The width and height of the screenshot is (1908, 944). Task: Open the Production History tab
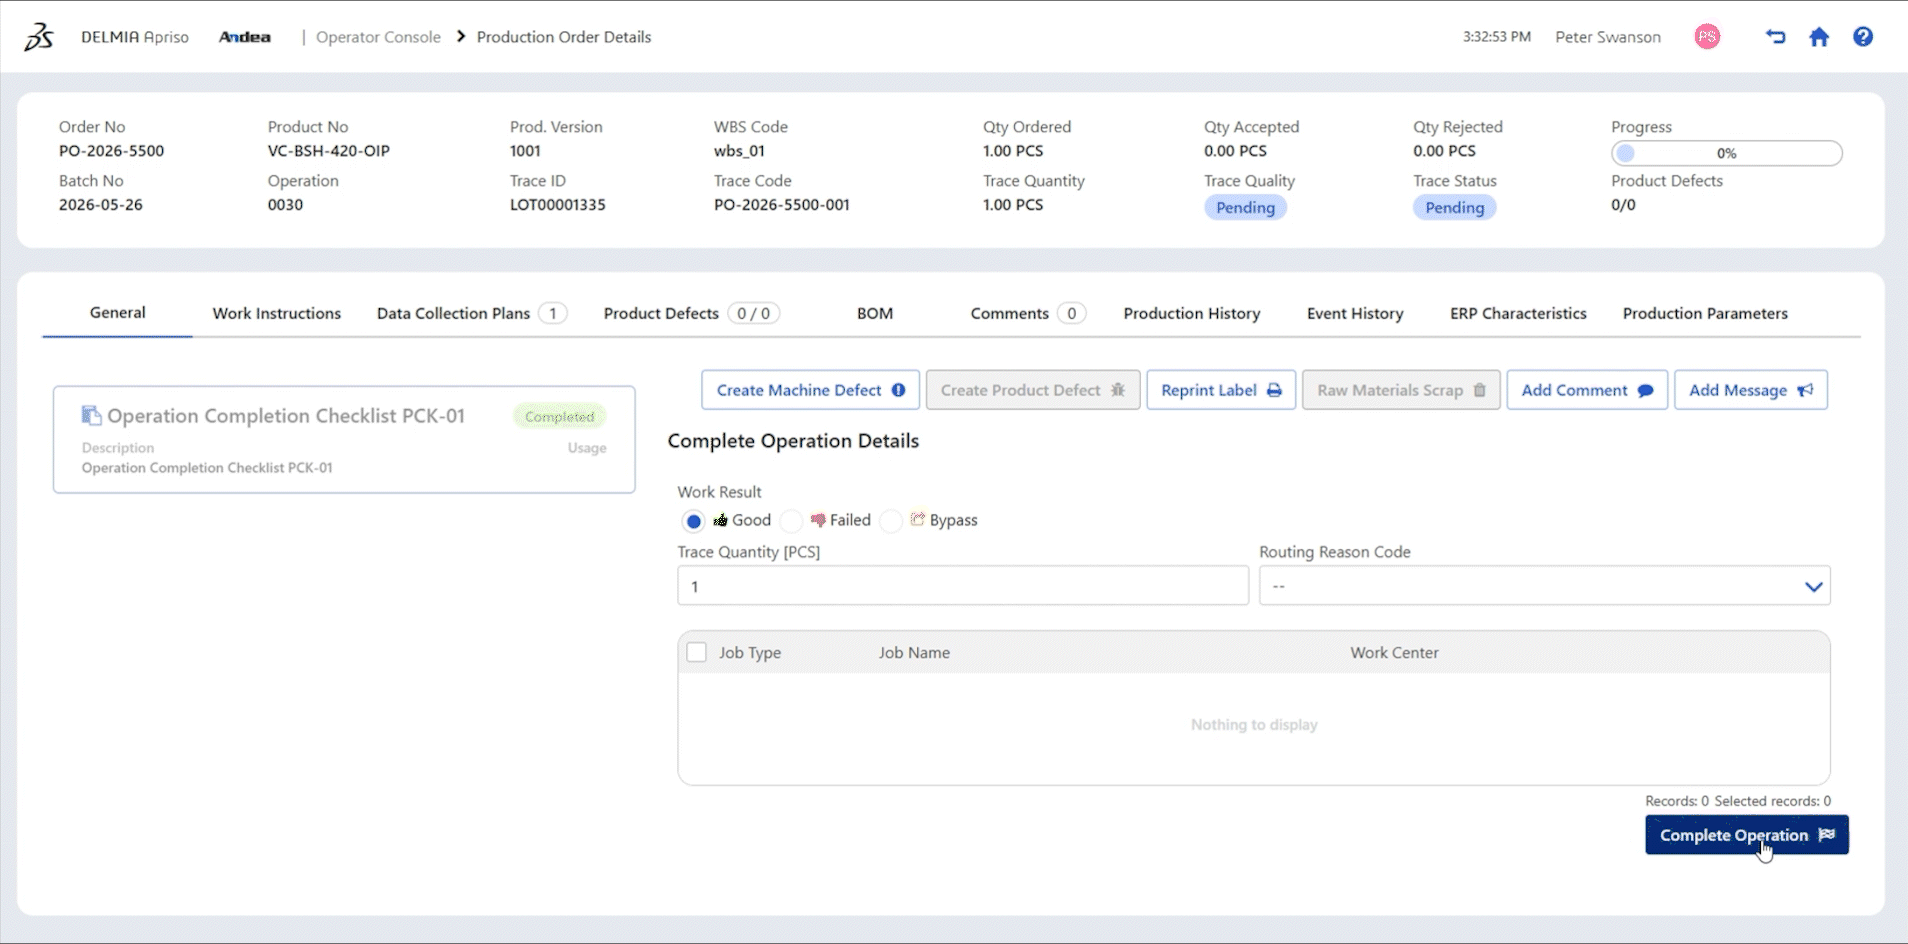click(1191, 313)
